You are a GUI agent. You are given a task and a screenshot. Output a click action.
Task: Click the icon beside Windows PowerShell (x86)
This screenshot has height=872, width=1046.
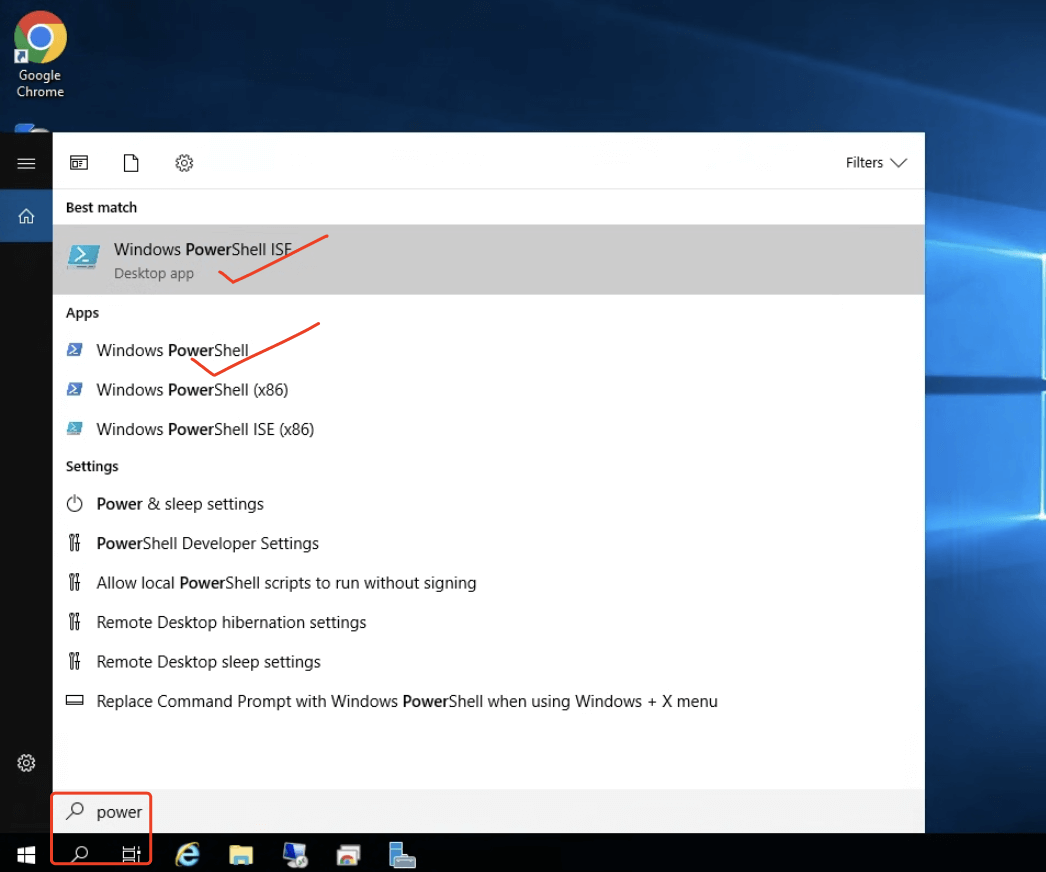[x=75, y=389]
